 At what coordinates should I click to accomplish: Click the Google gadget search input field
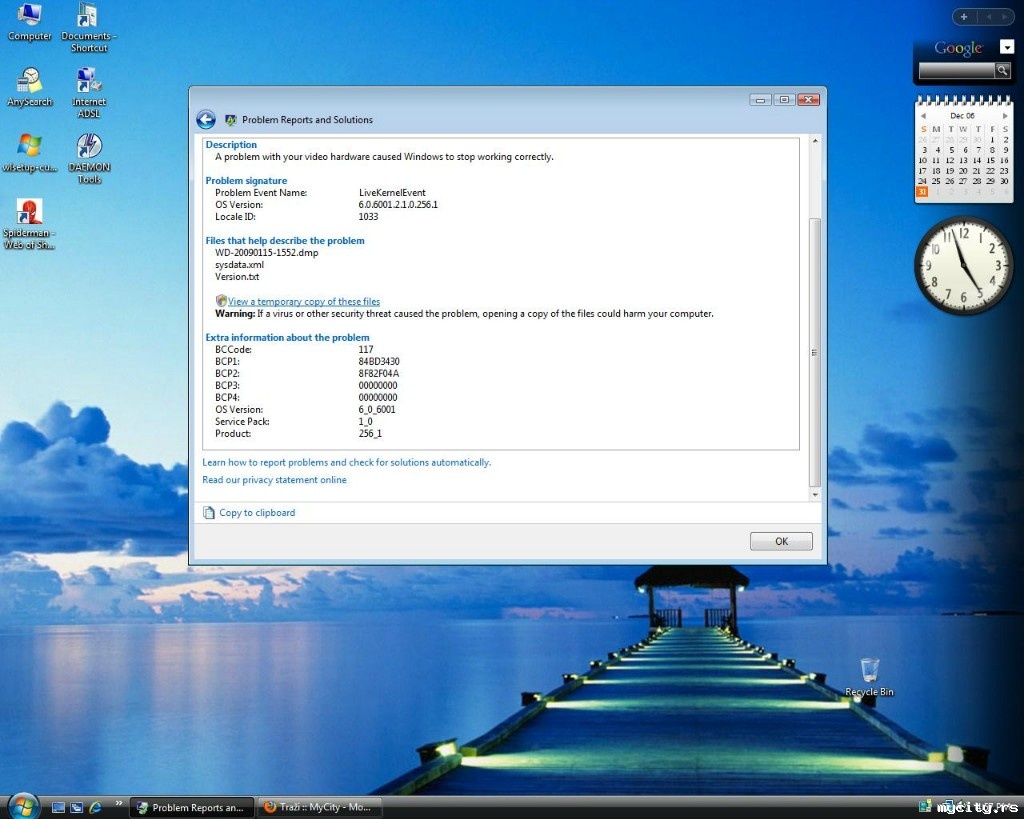[x=955, y=70]
